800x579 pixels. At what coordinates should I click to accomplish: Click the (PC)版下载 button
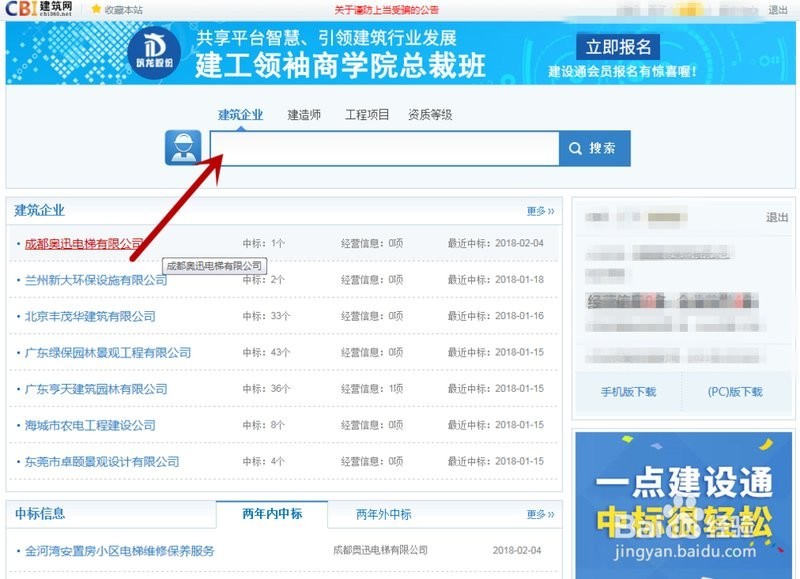(735, 392)
